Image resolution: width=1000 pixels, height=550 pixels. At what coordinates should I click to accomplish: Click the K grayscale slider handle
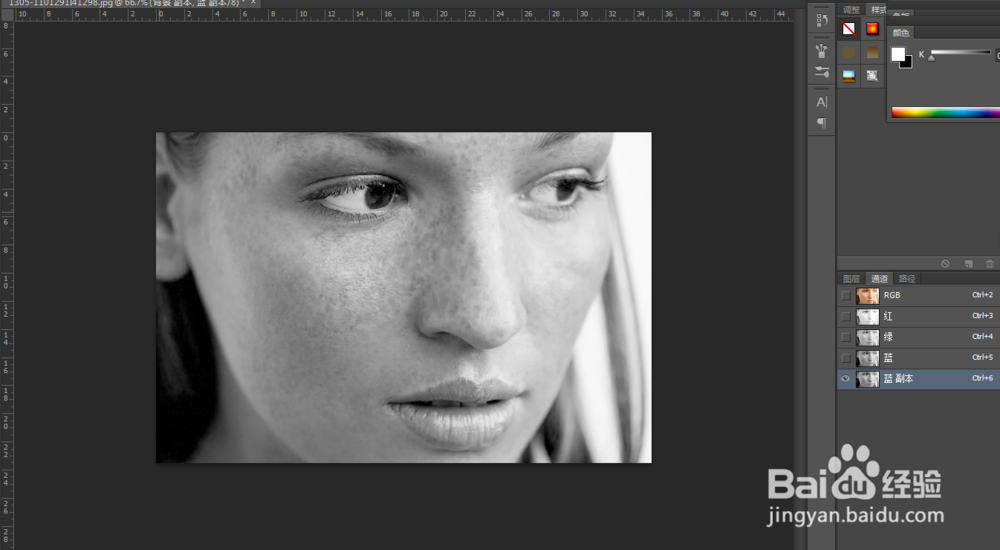tap(931, 58)
